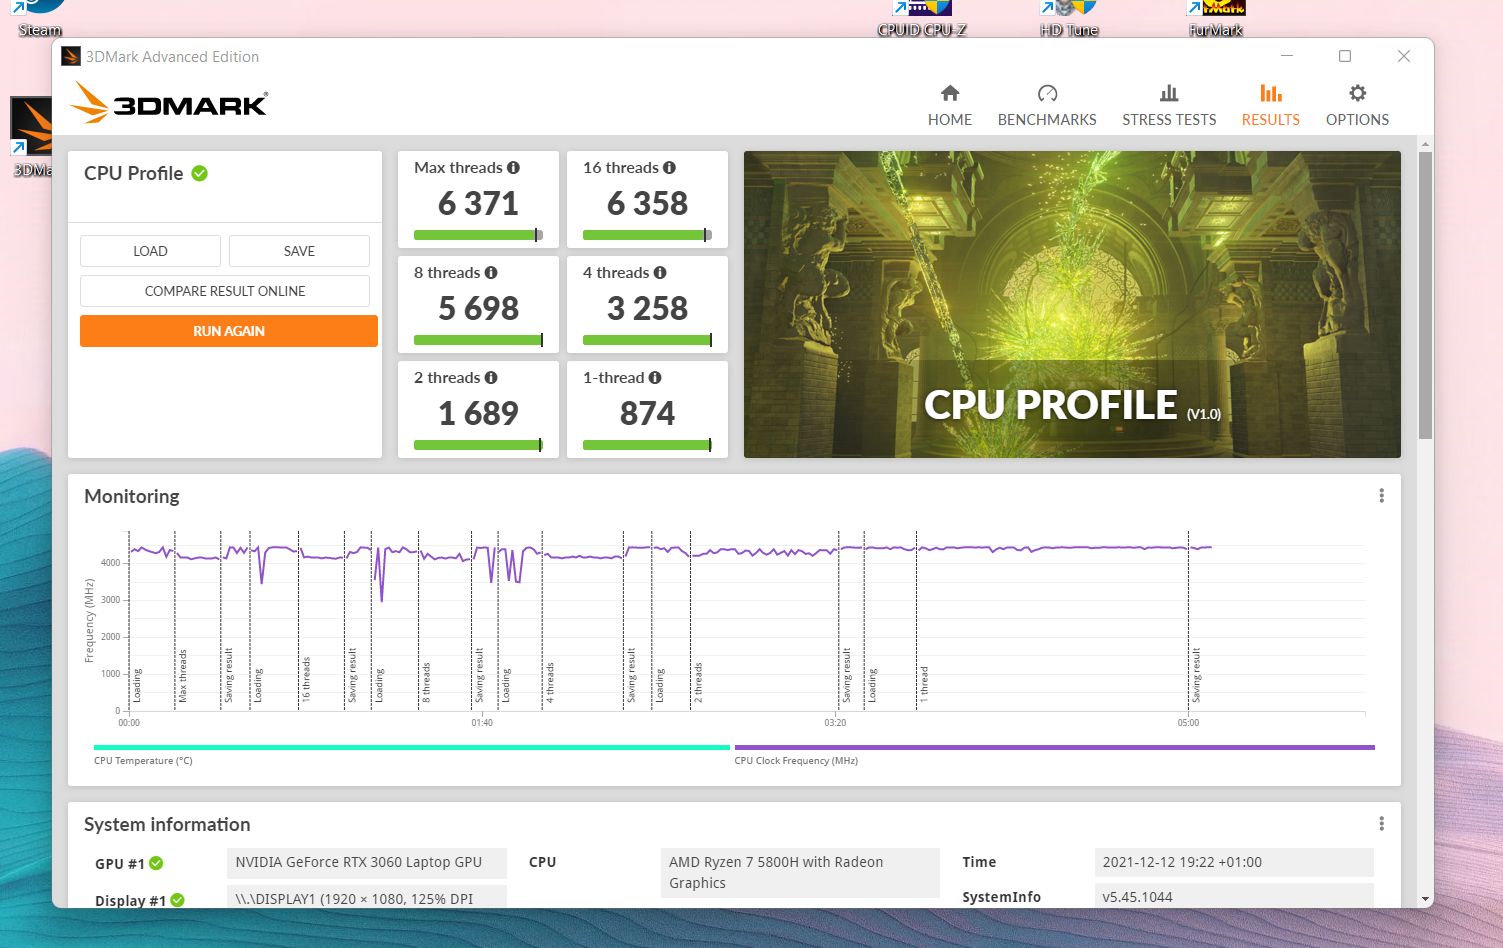Click the Display #1 green check icon

[x=177, y=900]
